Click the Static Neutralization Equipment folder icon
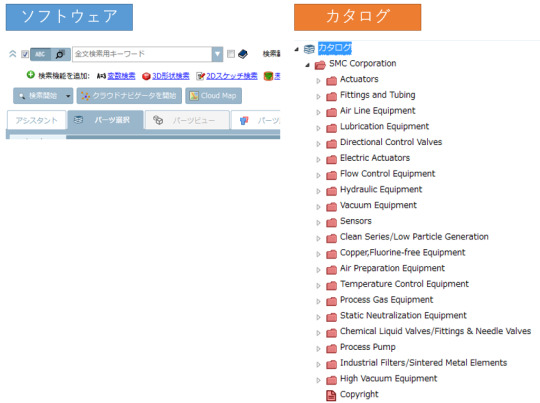 331,317
